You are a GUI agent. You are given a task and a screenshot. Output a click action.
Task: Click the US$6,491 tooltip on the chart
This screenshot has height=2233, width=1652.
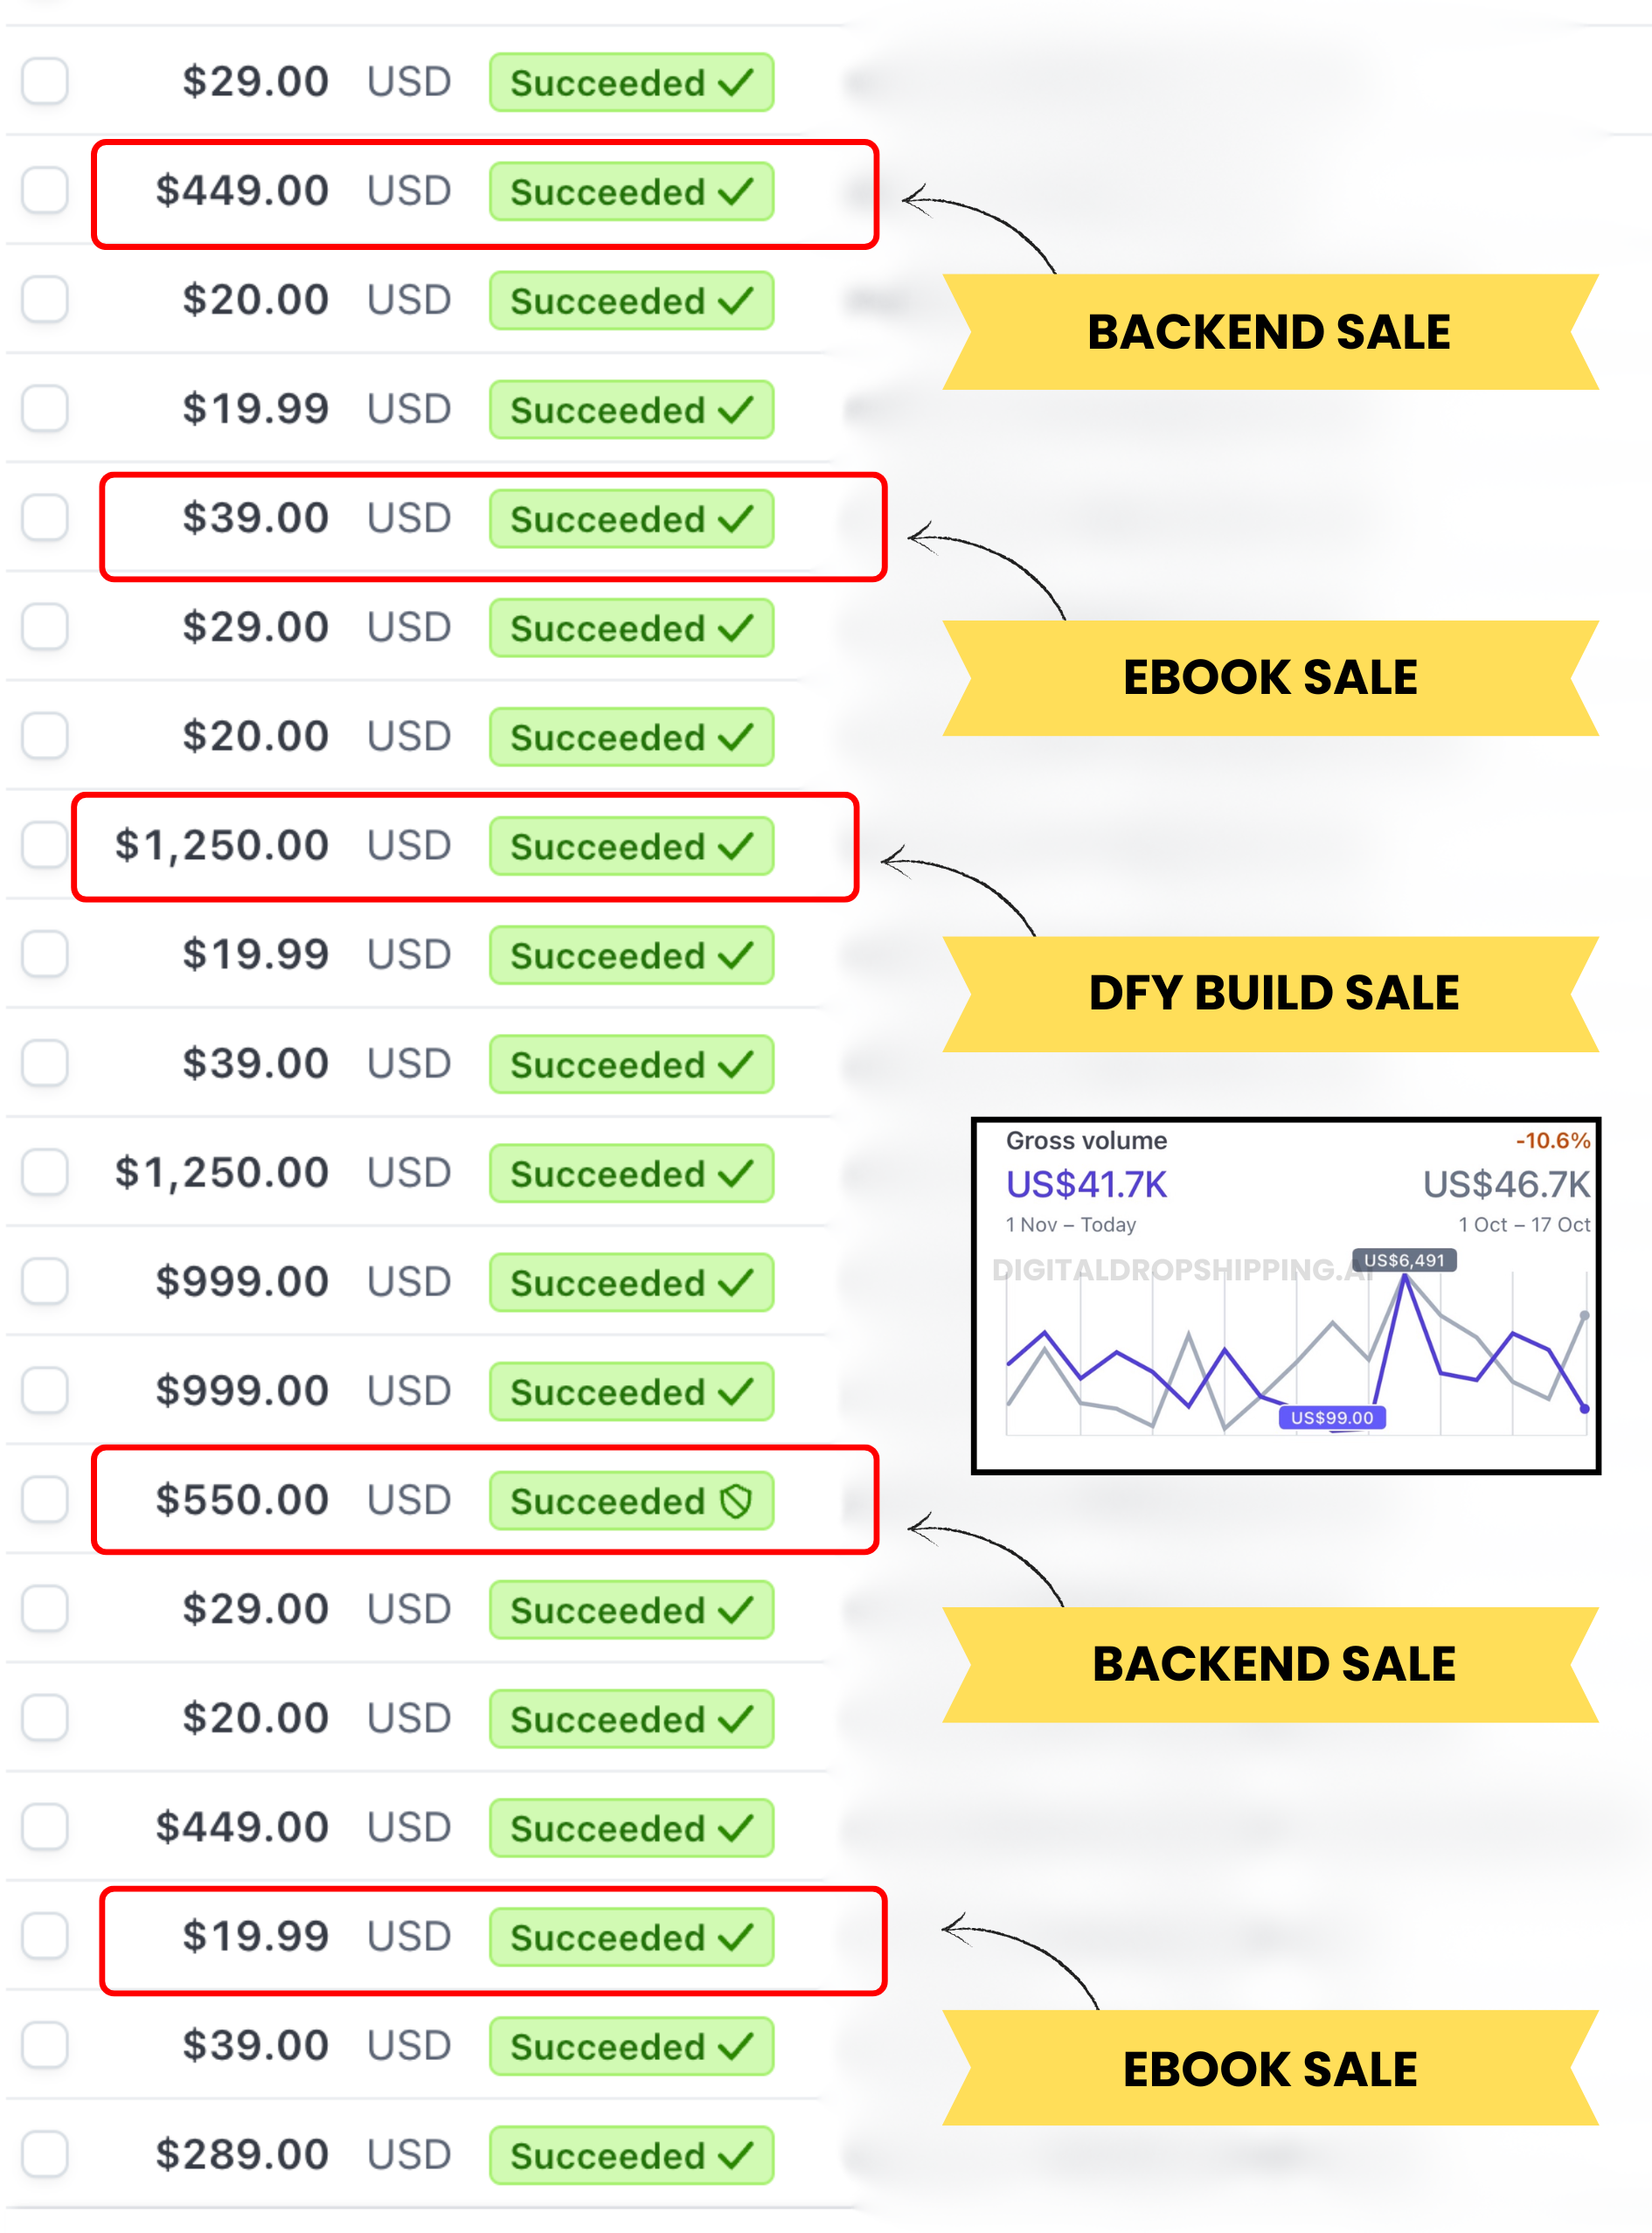pos(1403,1260)
